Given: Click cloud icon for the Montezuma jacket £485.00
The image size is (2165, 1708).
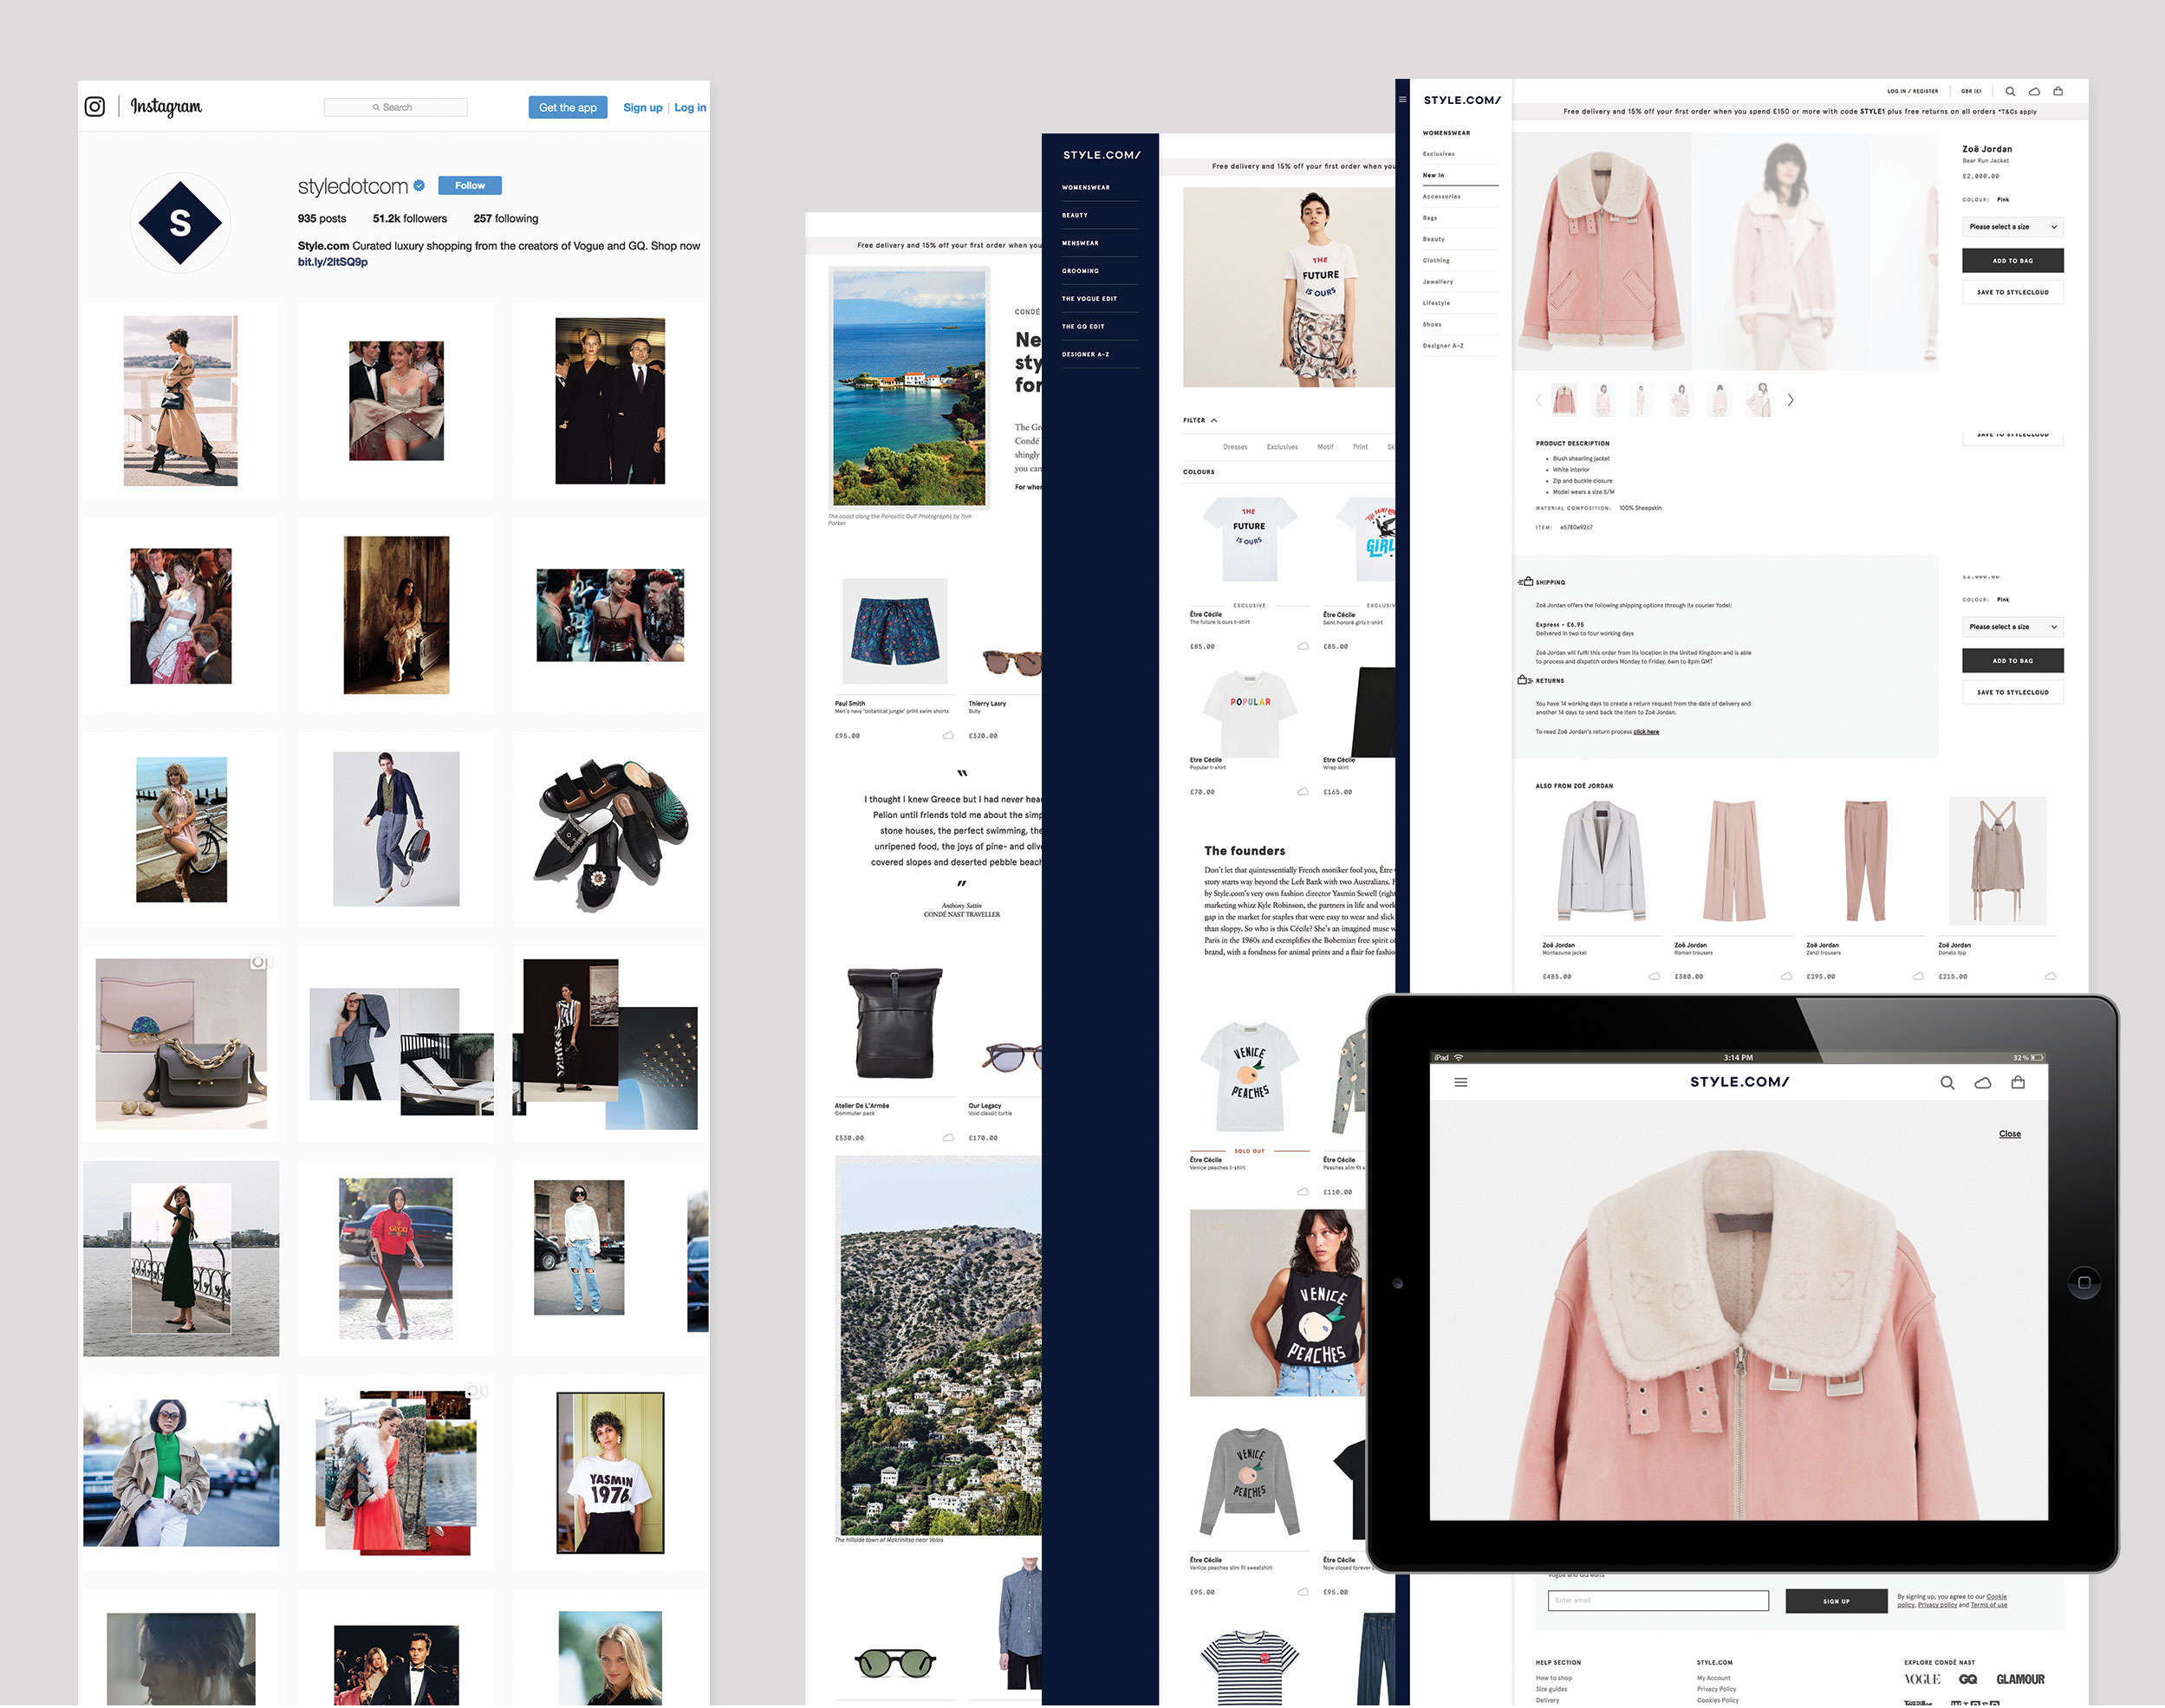Looking at the screenshot, I should [1654, 976].
